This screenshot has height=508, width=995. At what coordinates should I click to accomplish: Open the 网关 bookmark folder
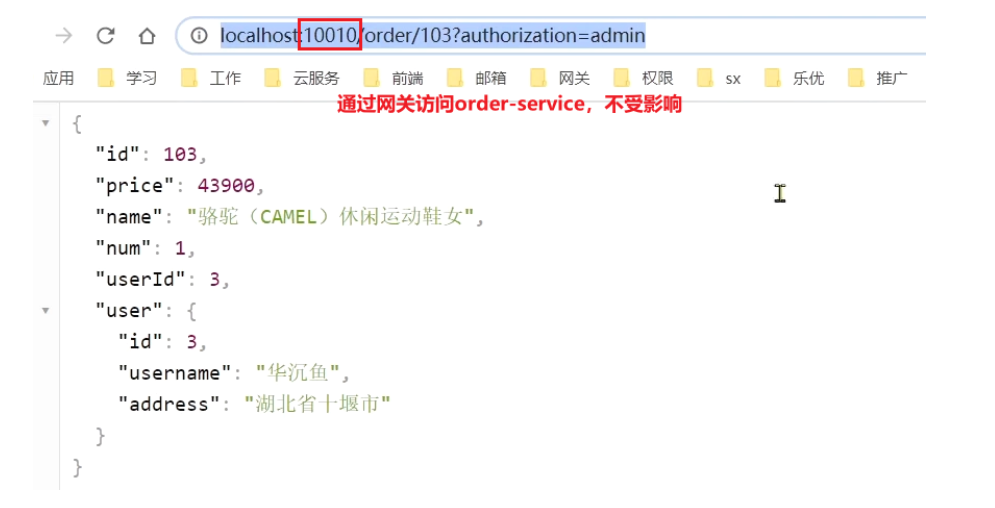pos(560,78)
